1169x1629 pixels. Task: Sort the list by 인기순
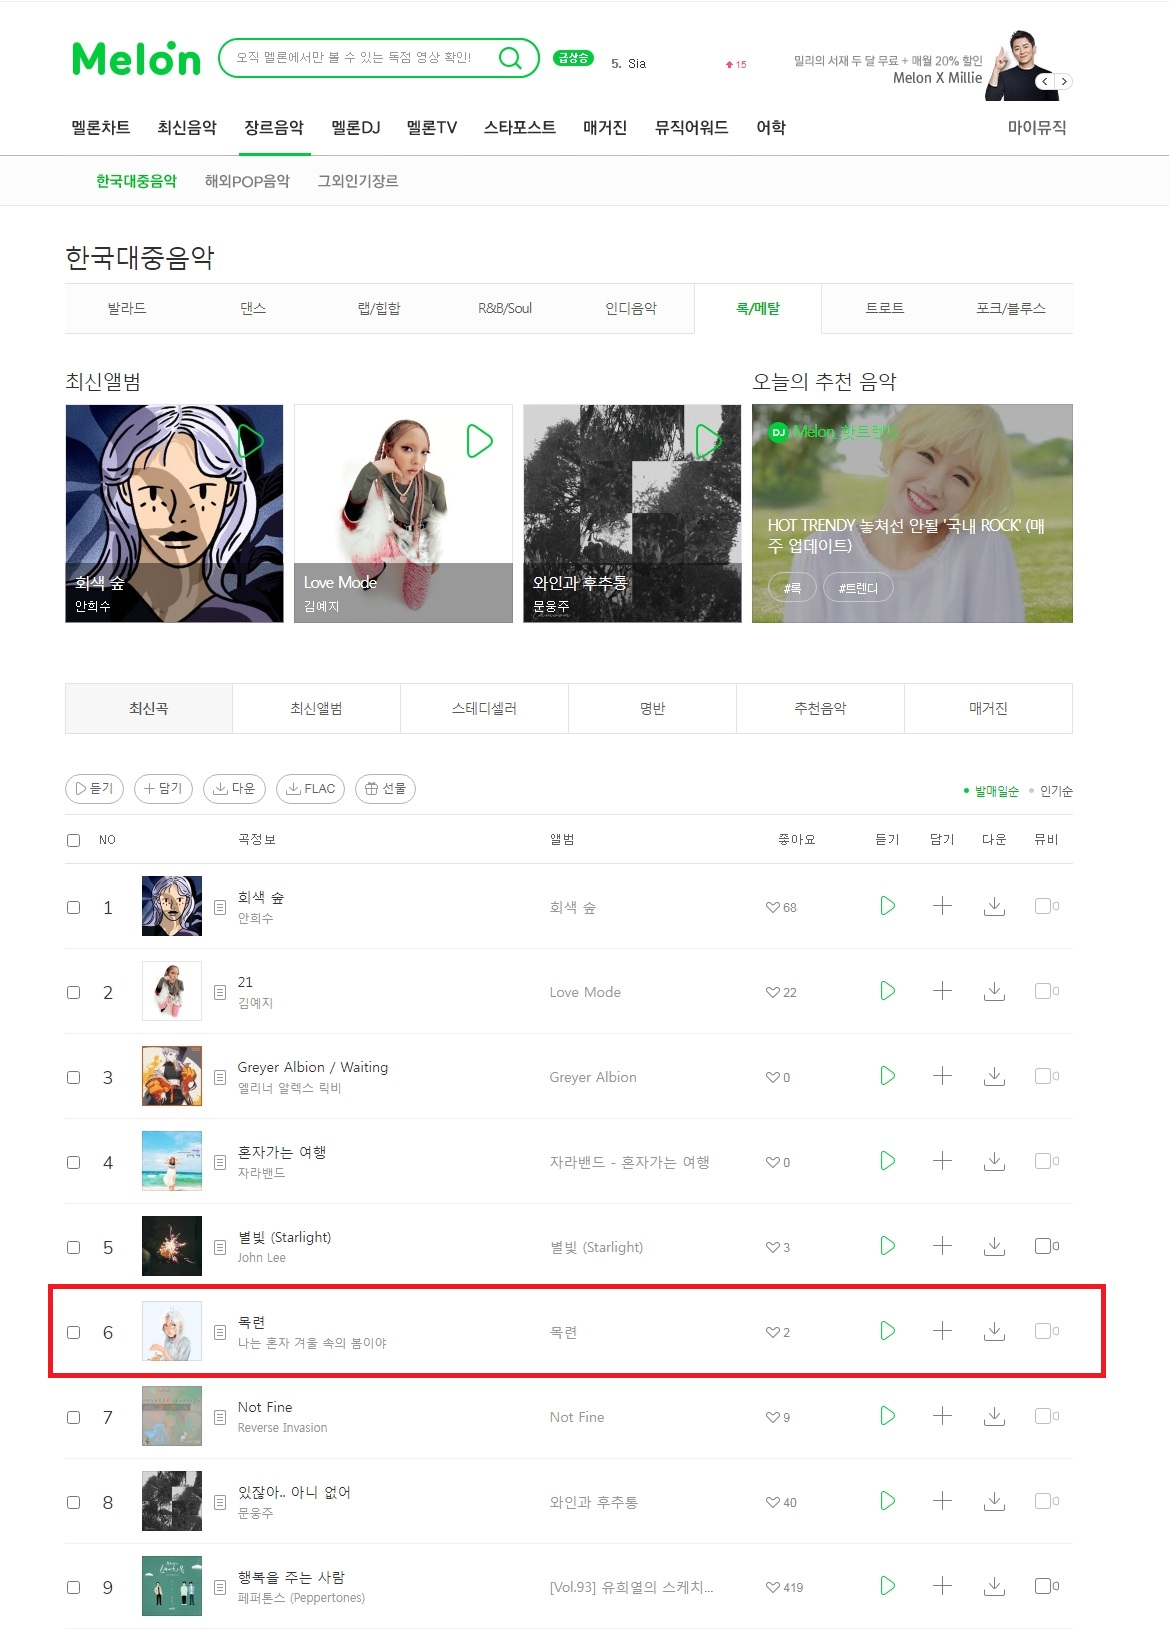tap(1056, 791)
